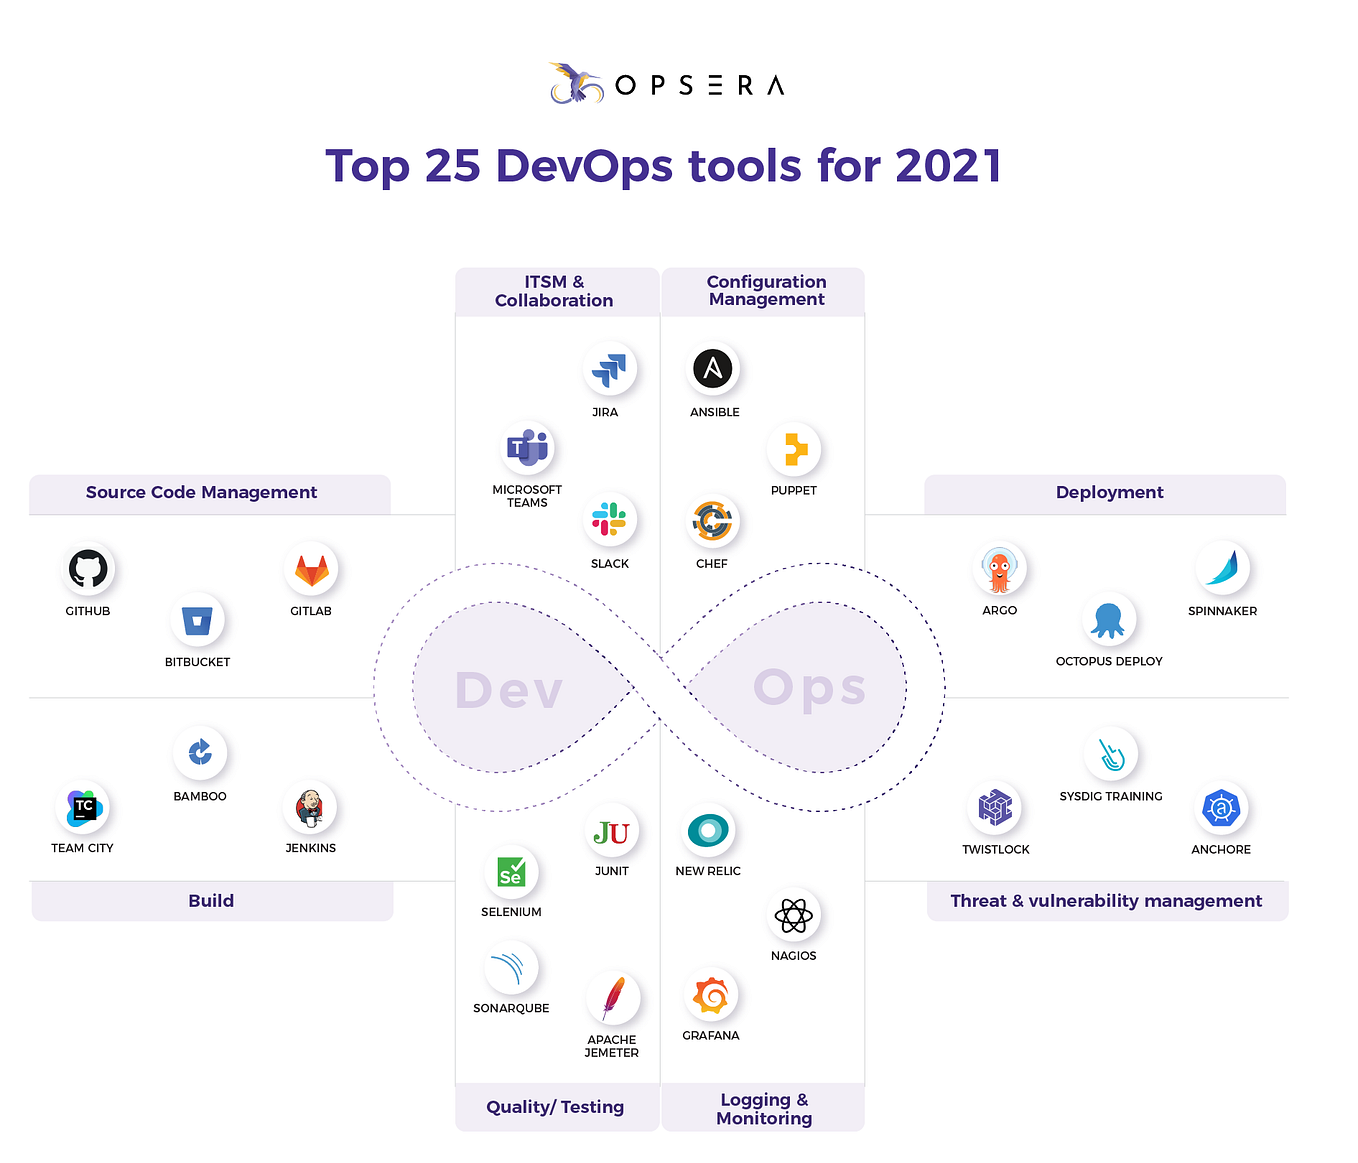This screenshot has height=1163, width=1358.
Task: Select the Slack logo
Action: [610, 519]
